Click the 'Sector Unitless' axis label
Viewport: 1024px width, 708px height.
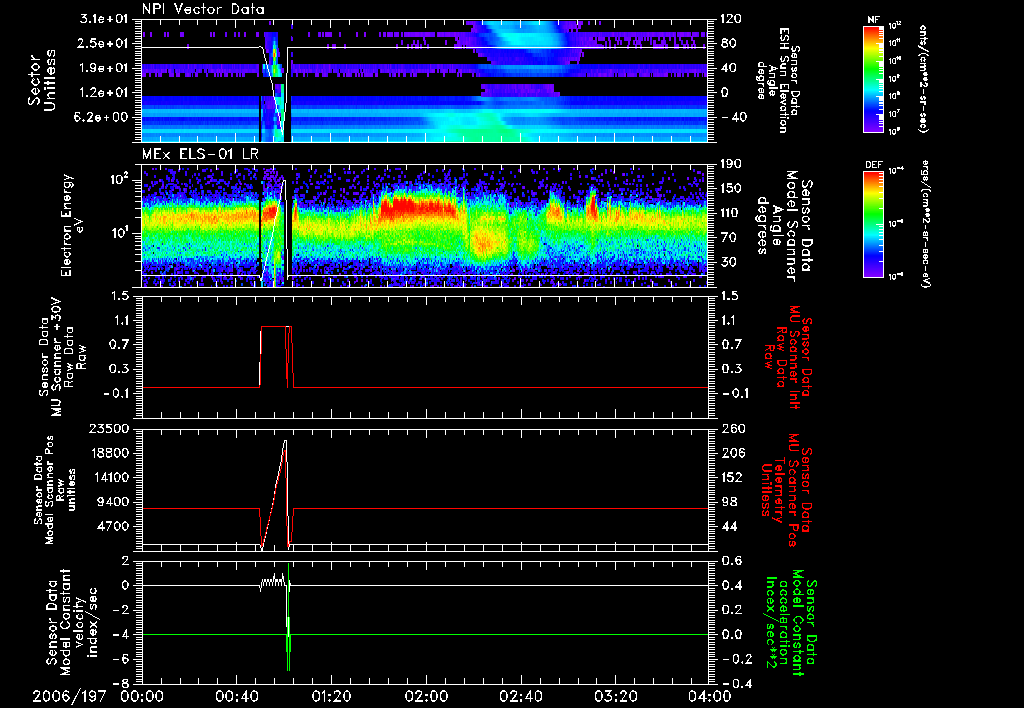pos(42,80)
